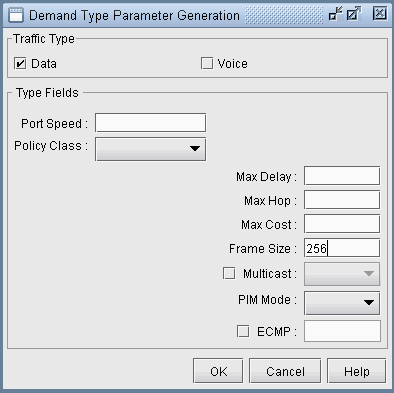
Task: Uncheck the Data traffic type checkbox
Action: (20, 63)
